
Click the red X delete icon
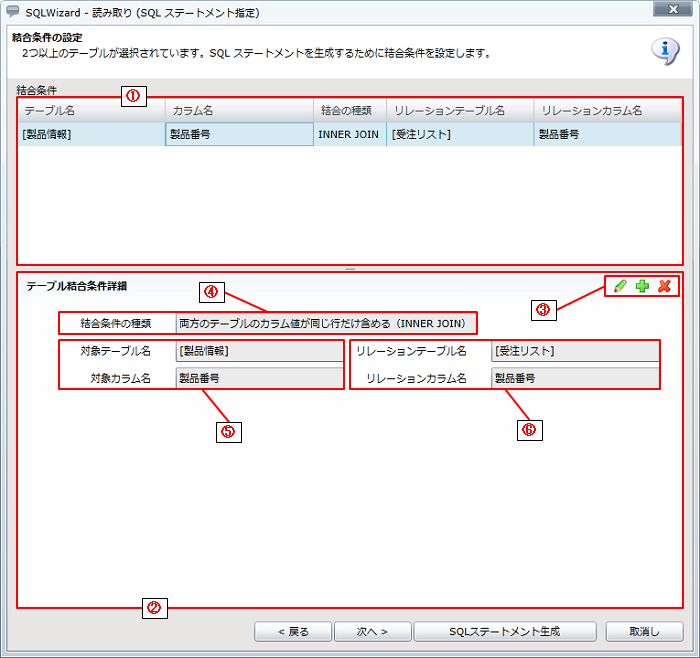coord(664,286)
